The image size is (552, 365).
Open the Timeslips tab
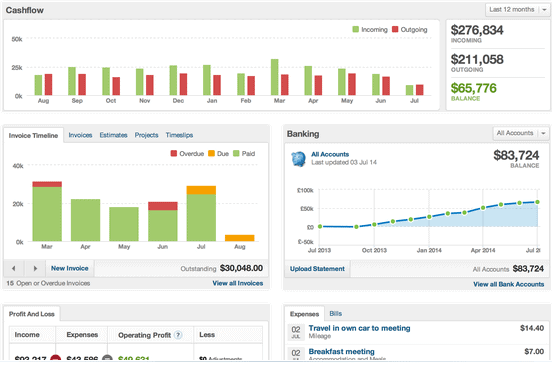[179, 135]
